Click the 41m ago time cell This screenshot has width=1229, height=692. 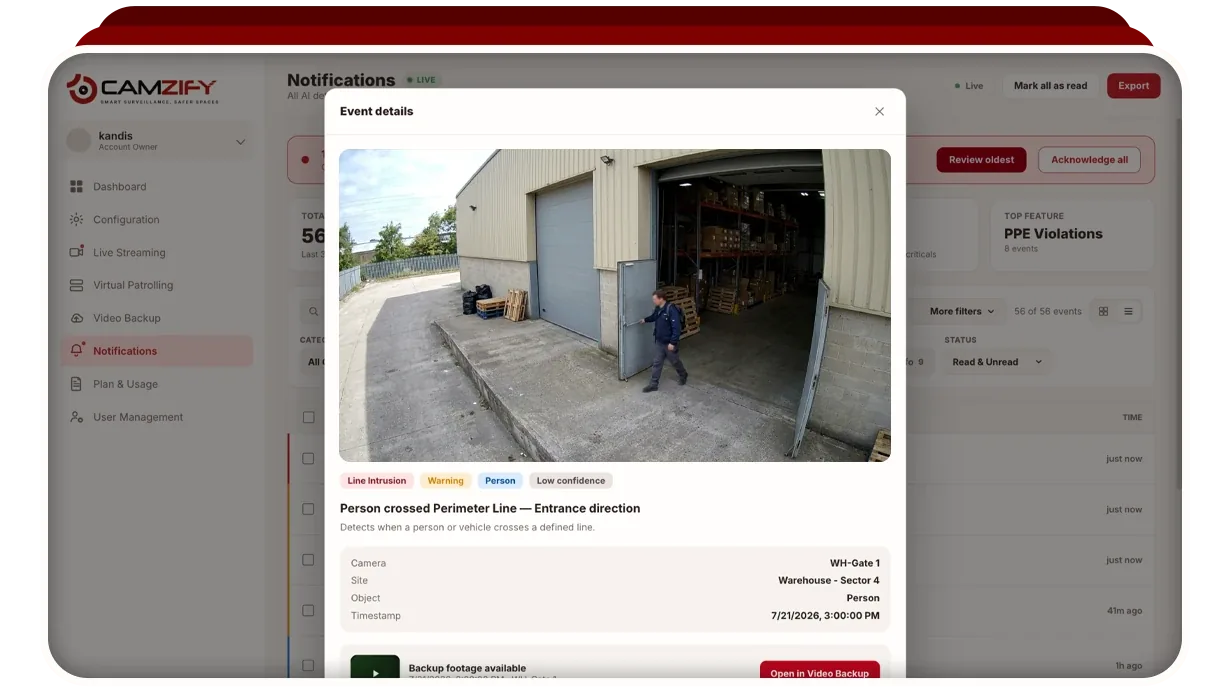(x=1124, y=611)
